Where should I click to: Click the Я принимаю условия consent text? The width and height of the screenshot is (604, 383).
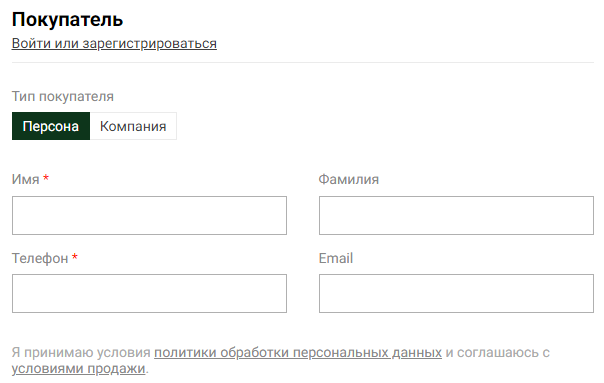click(81, 353)
